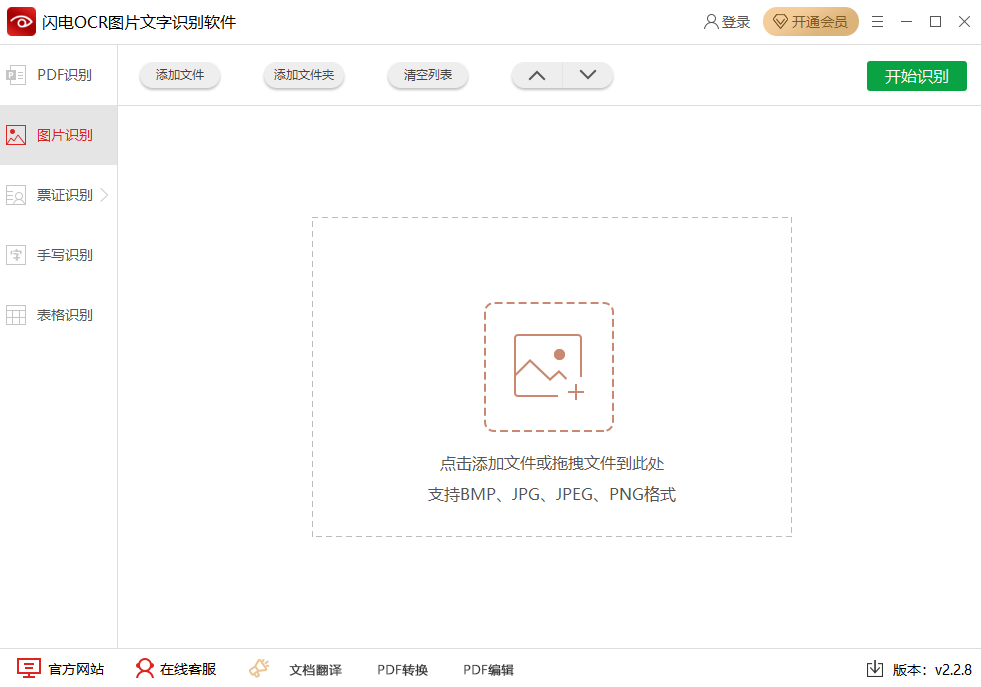Click the 文档翻译 translation icon
This screenshot has height=687, width=981.
(x=259, y=668)
